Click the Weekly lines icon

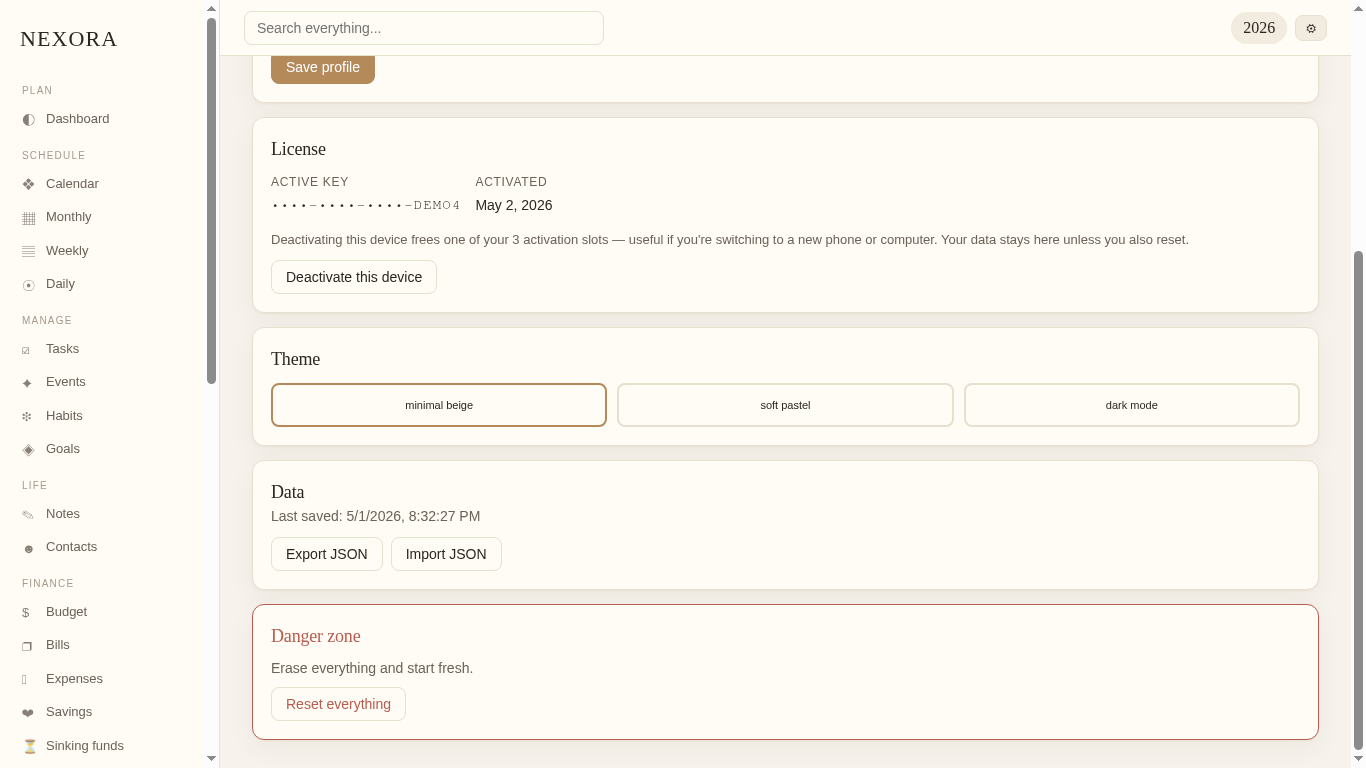(28, 251)
